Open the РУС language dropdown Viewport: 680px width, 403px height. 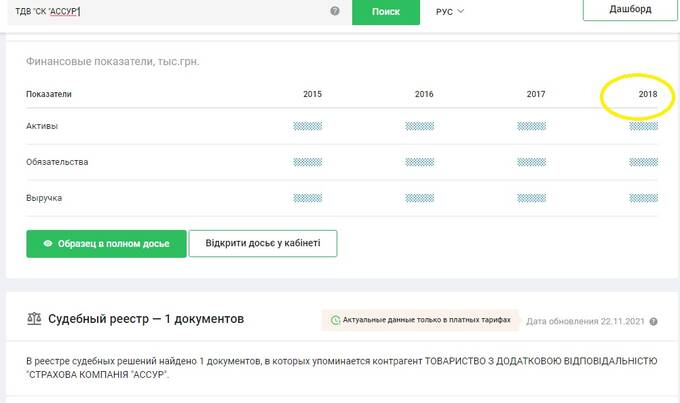click(450, 12)
